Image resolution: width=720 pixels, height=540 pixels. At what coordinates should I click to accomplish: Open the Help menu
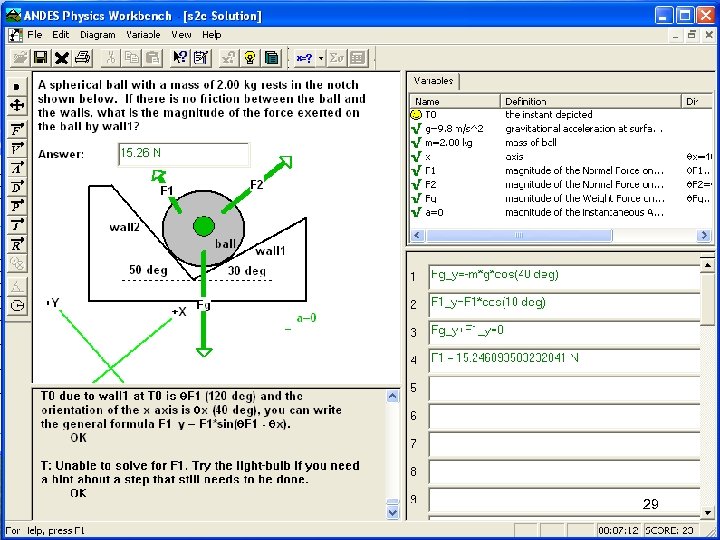pyautogui.click(x=212, y=35)
